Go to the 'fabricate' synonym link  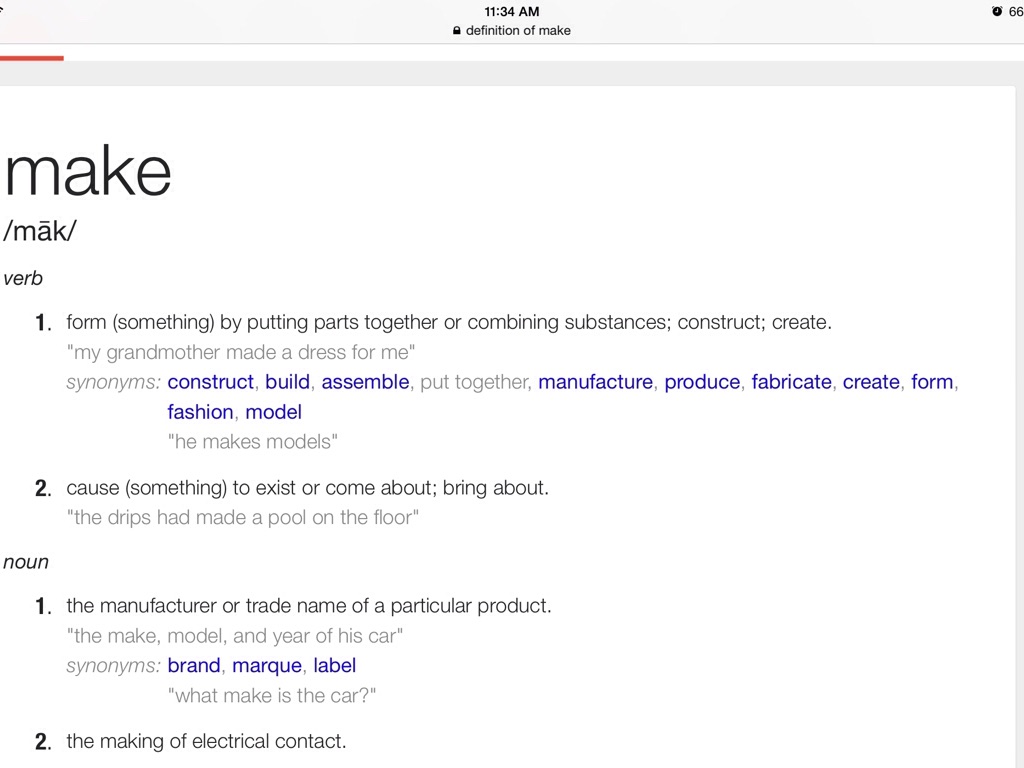(x=792, y=382)
